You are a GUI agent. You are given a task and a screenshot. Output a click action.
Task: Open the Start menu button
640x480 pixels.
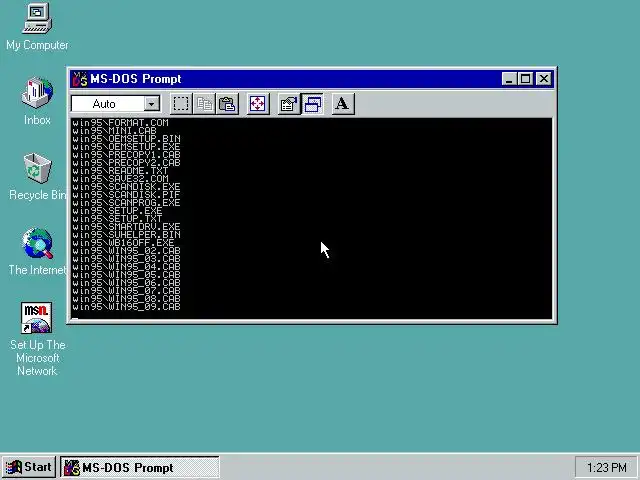29,467
